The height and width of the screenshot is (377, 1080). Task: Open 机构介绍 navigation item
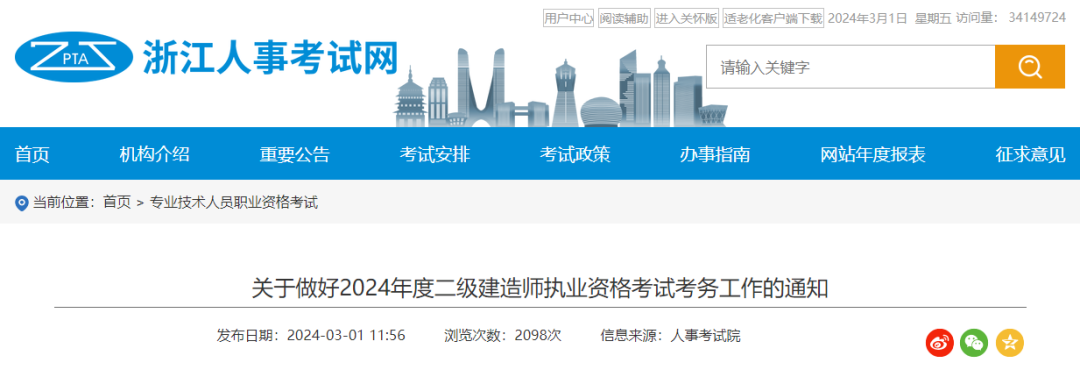coord(154,154)
